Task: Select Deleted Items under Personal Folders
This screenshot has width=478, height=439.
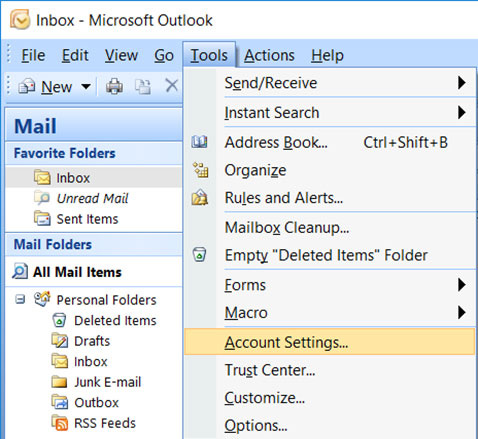Action: (115, 320)
